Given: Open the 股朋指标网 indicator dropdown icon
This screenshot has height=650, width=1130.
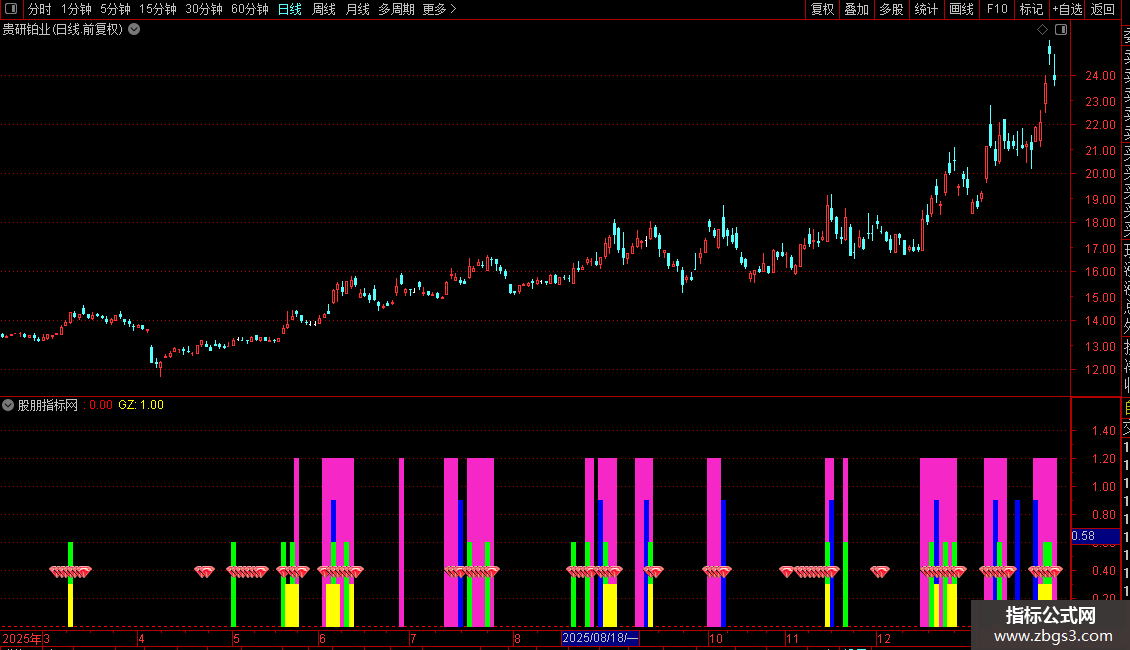Looking at the screenshot, I should coord(8,405).
